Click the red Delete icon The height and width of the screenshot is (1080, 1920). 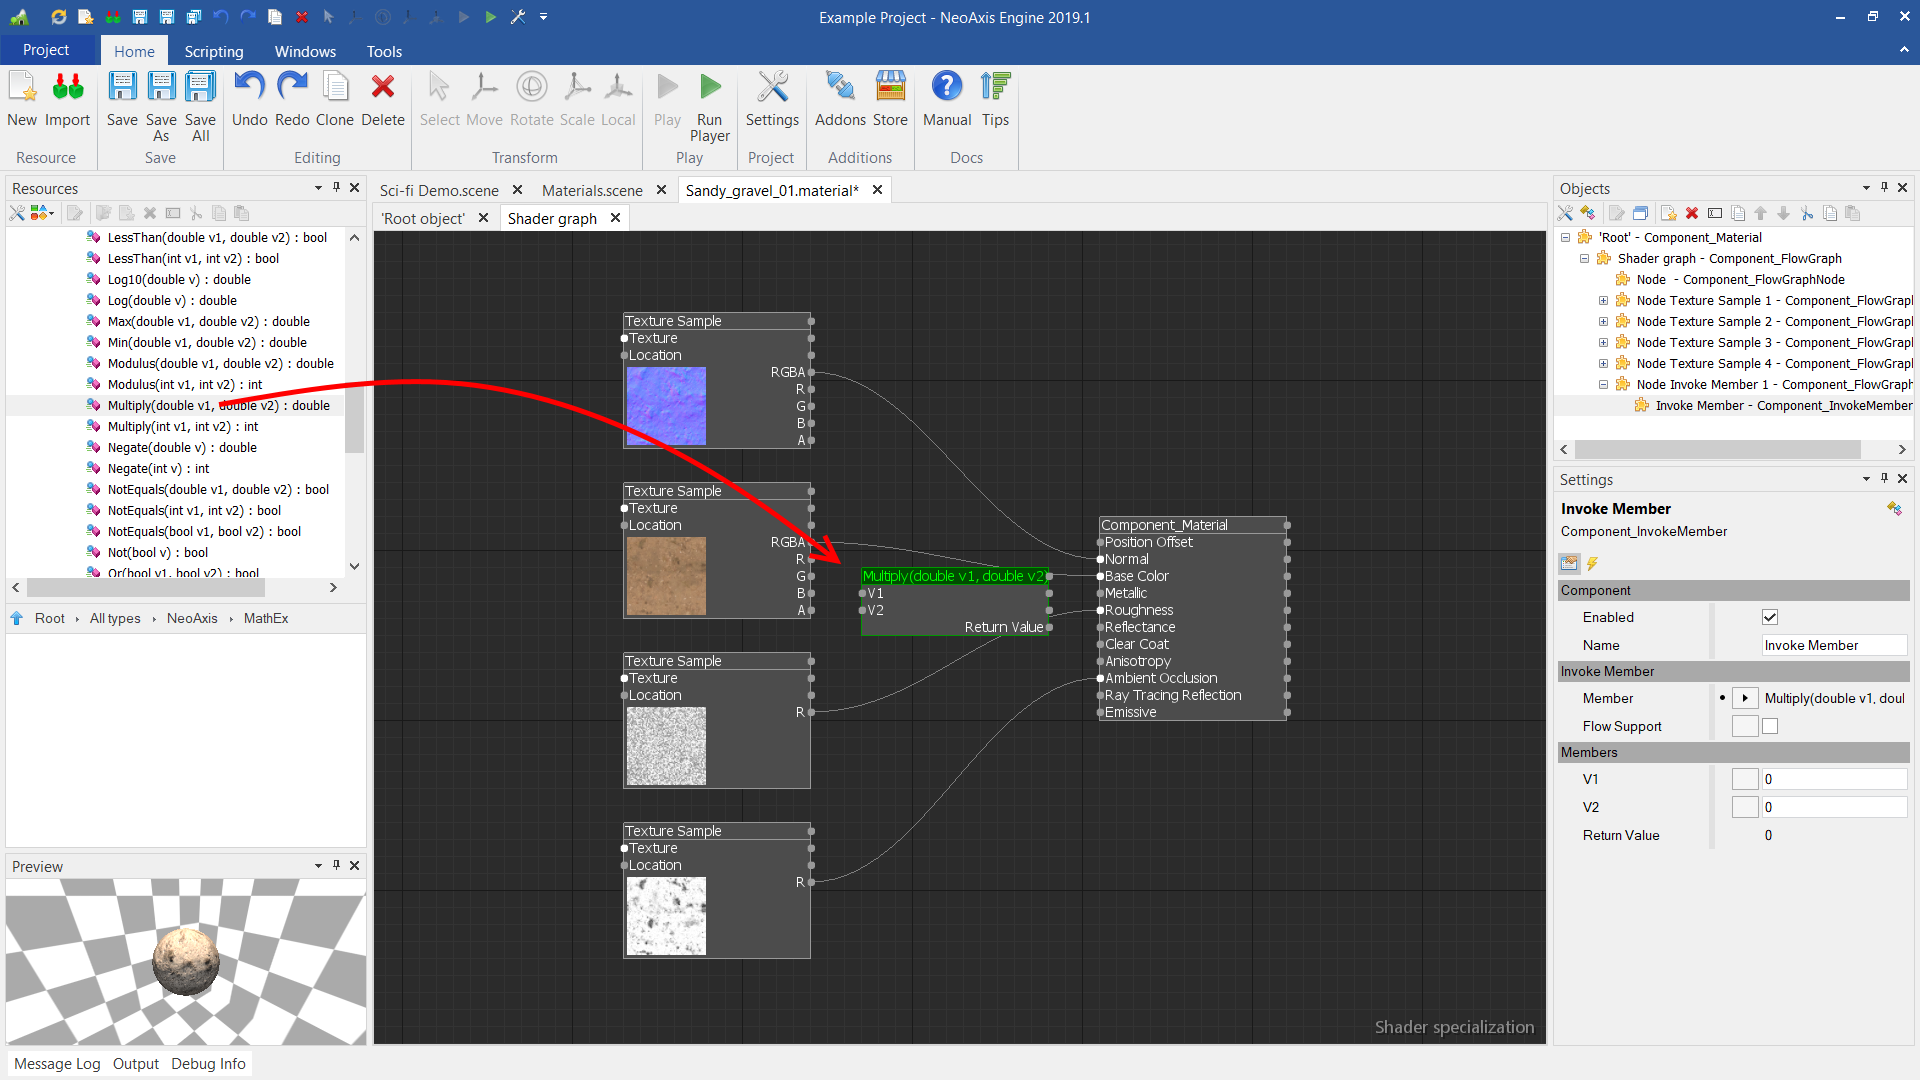tap(382, 88)
